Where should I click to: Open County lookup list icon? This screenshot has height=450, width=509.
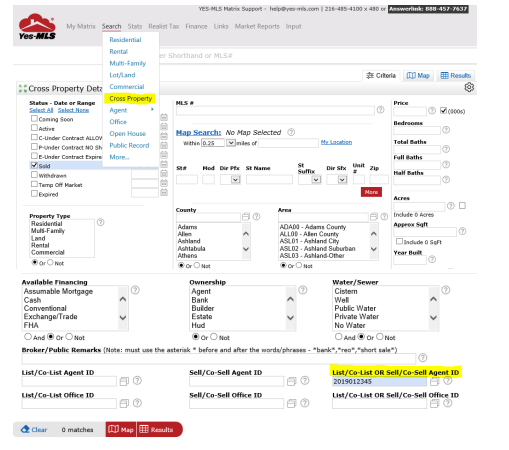pos(246,217)
